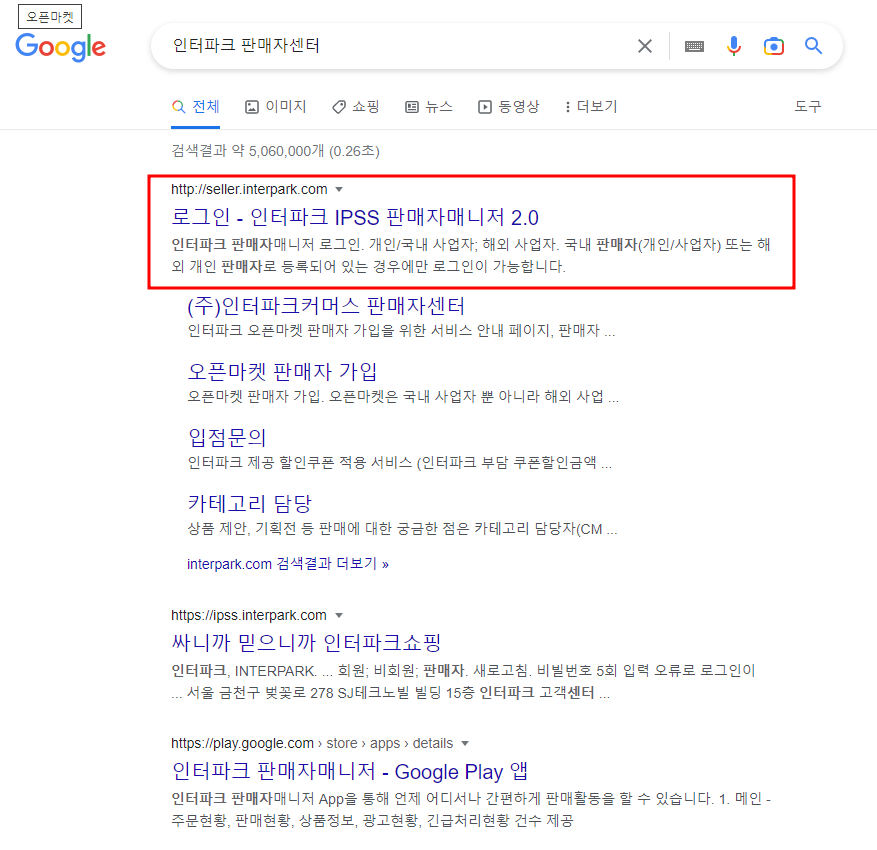Select the 전체 tab
This screenshot has height=850, width=877.
pyautogui.click(x=195, y=107)
